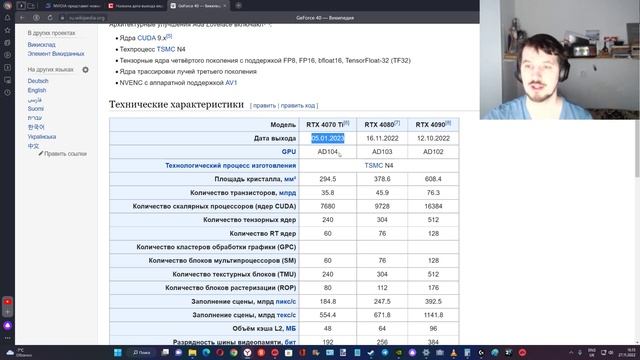640x360 pixels.
Task: Open File Explorer folder icon on taskbar
Action: pyautogui.click(x=192, y=352)
